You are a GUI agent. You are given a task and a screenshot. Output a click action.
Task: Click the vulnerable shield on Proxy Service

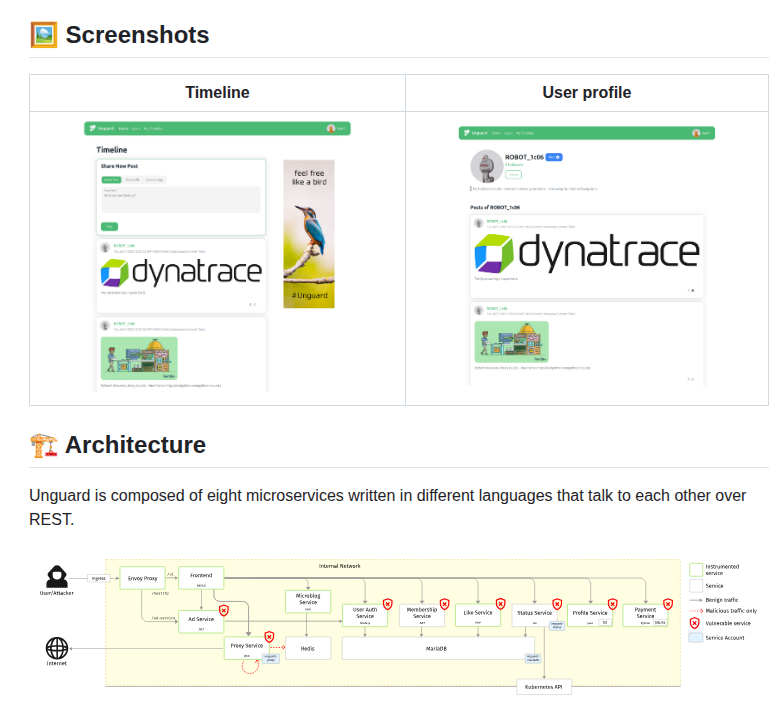[x=269, y=637]
